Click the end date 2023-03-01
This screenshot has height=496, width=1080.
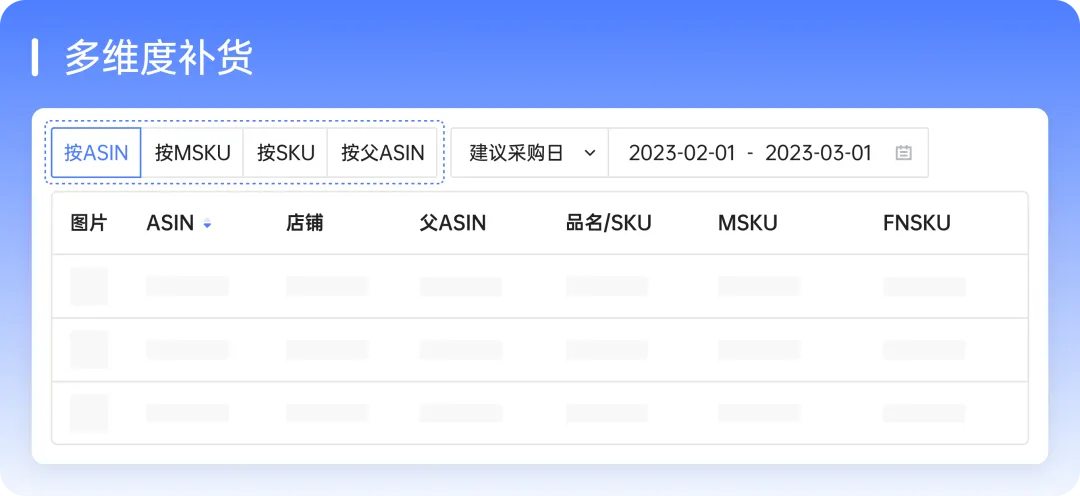click(x=818, y=152)
